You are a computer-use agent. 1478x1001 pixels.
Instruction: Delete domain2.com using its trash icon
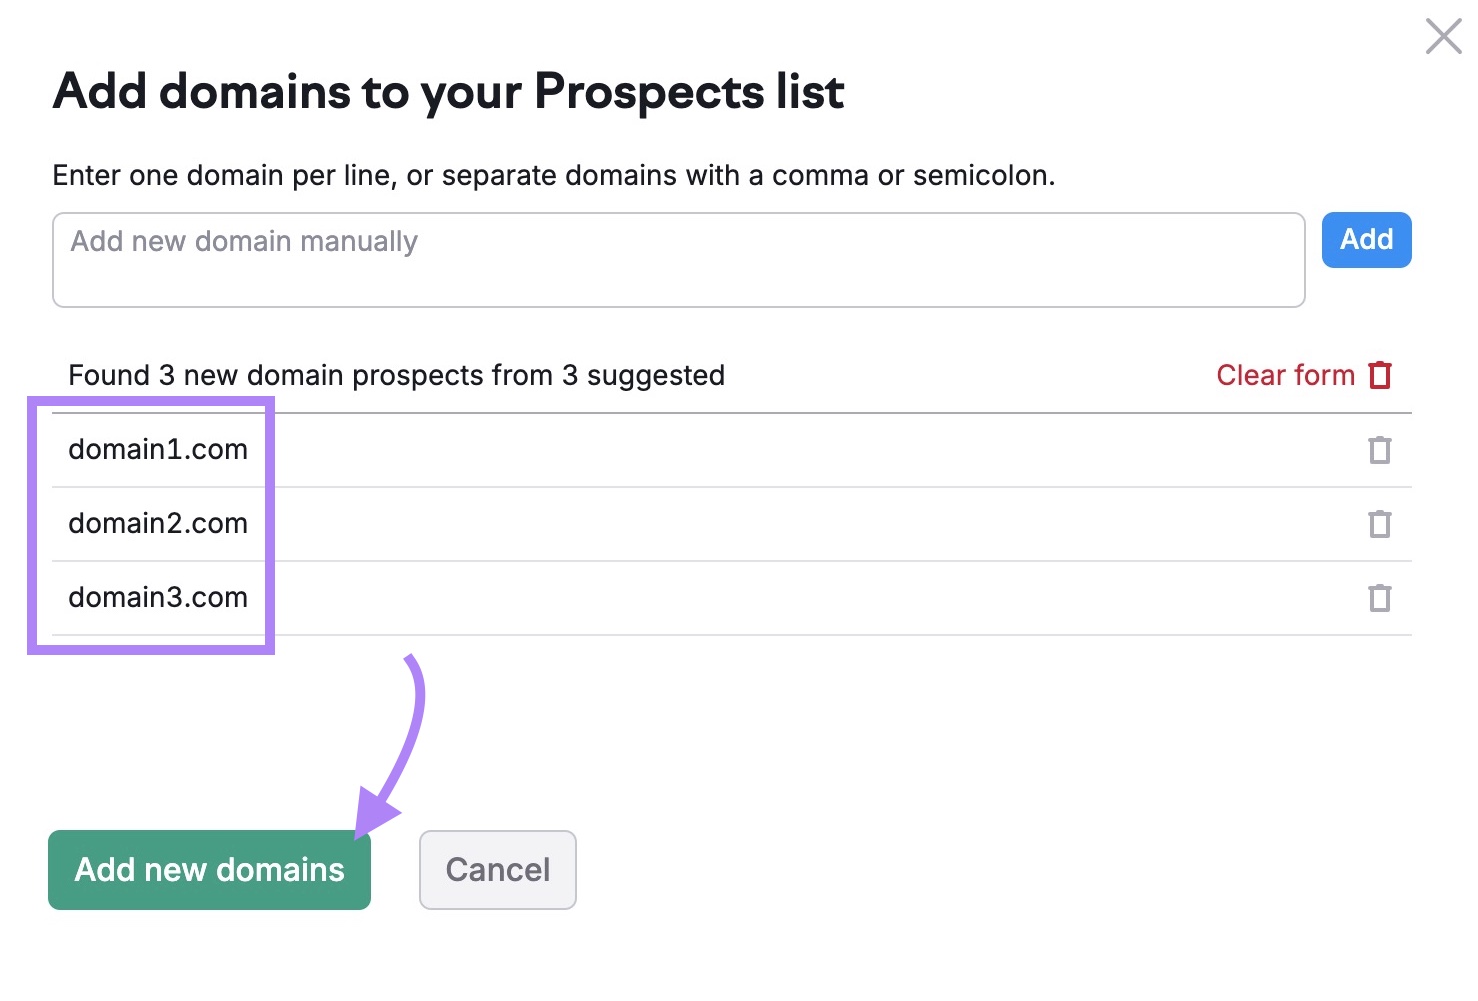[x=1380, y=524]
